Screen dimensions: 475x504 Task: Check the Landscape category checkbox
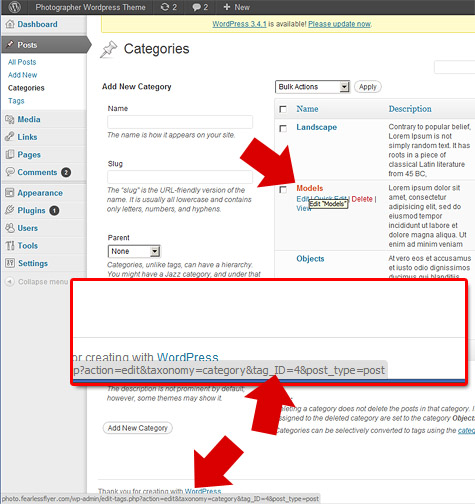click(283, 128)
